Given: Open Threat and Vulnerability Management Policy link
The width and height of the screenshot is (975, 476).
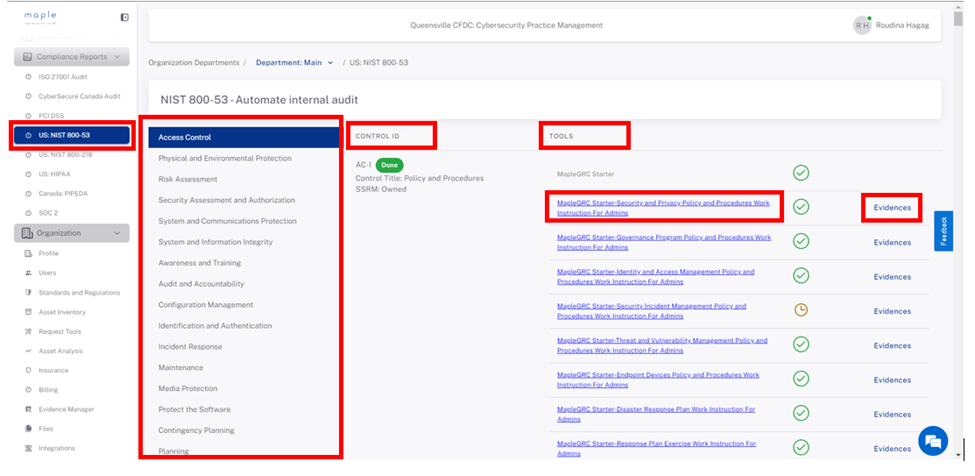Looking at the screenshot, I should tap(662, 346).
